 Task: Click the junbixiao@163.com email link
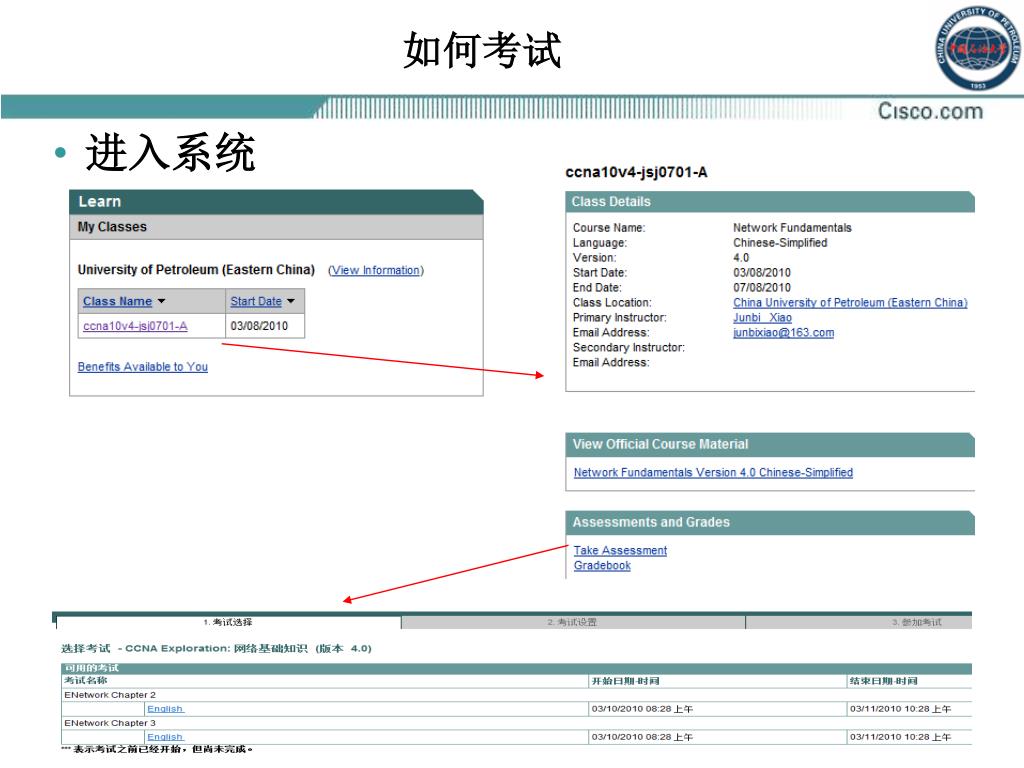[x=783, y=332]
